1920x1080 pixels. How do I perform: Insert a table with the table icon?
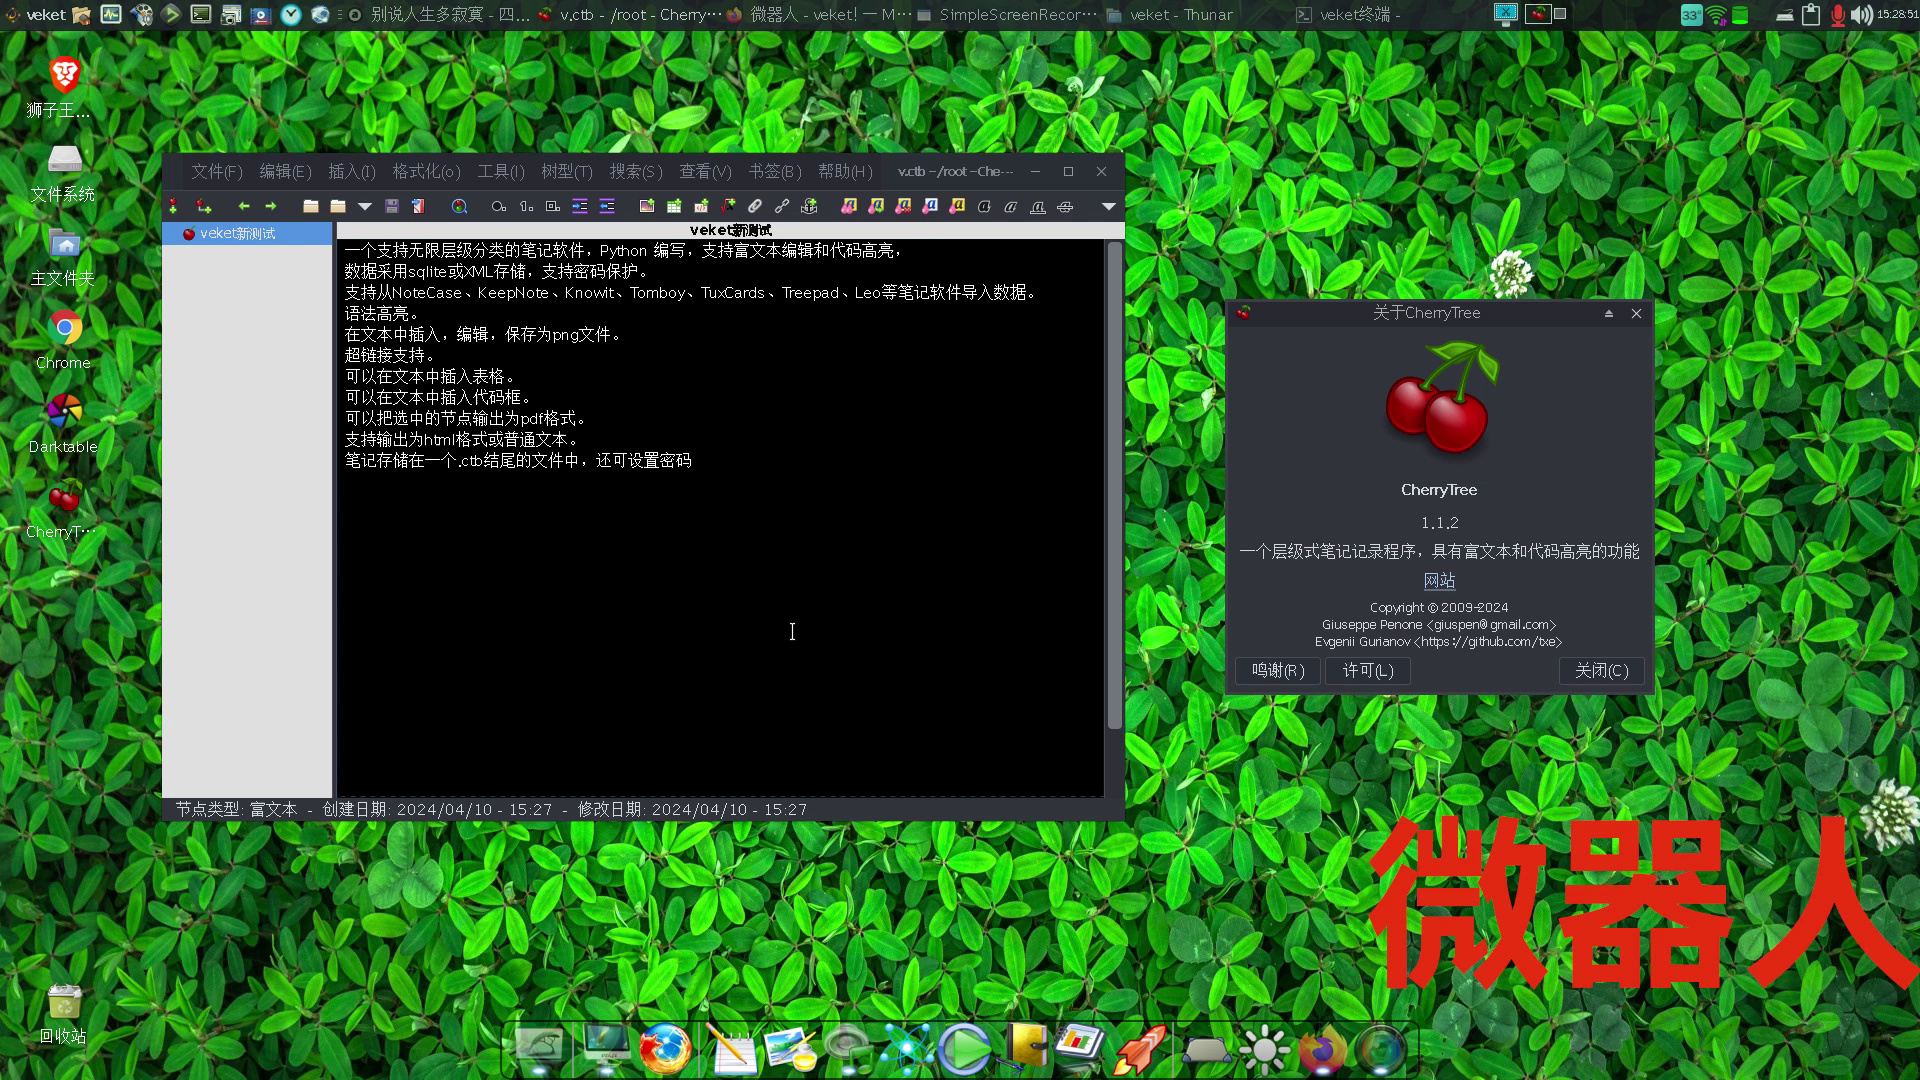pos(674,206)
